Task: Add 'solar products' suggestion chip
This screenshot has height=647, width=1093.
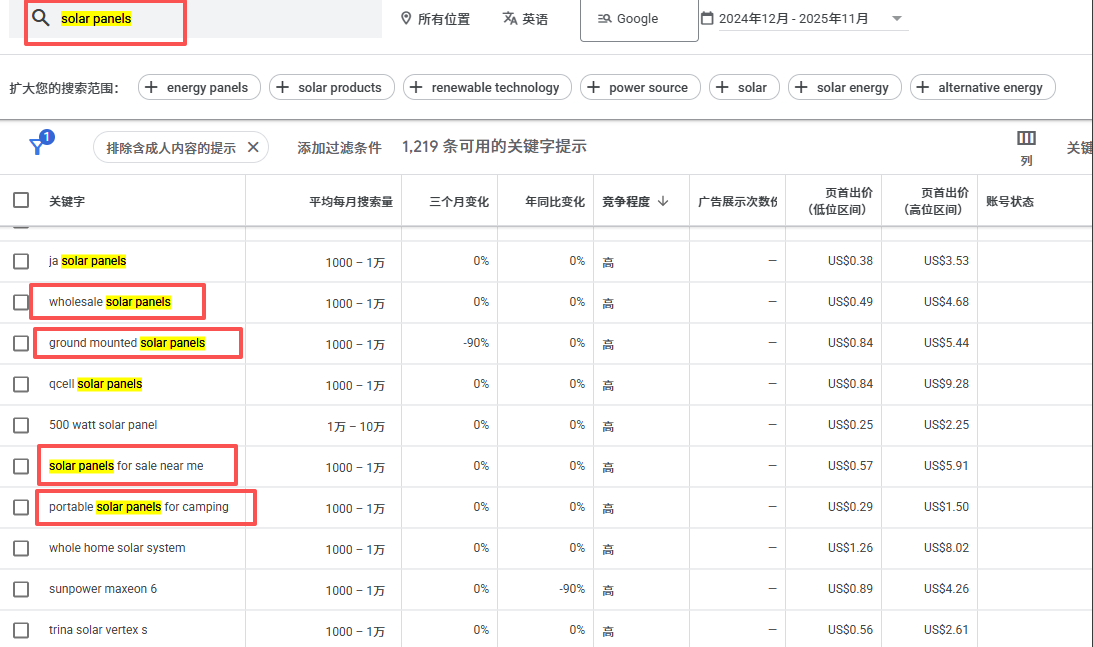Action: [x=331, y=88]
